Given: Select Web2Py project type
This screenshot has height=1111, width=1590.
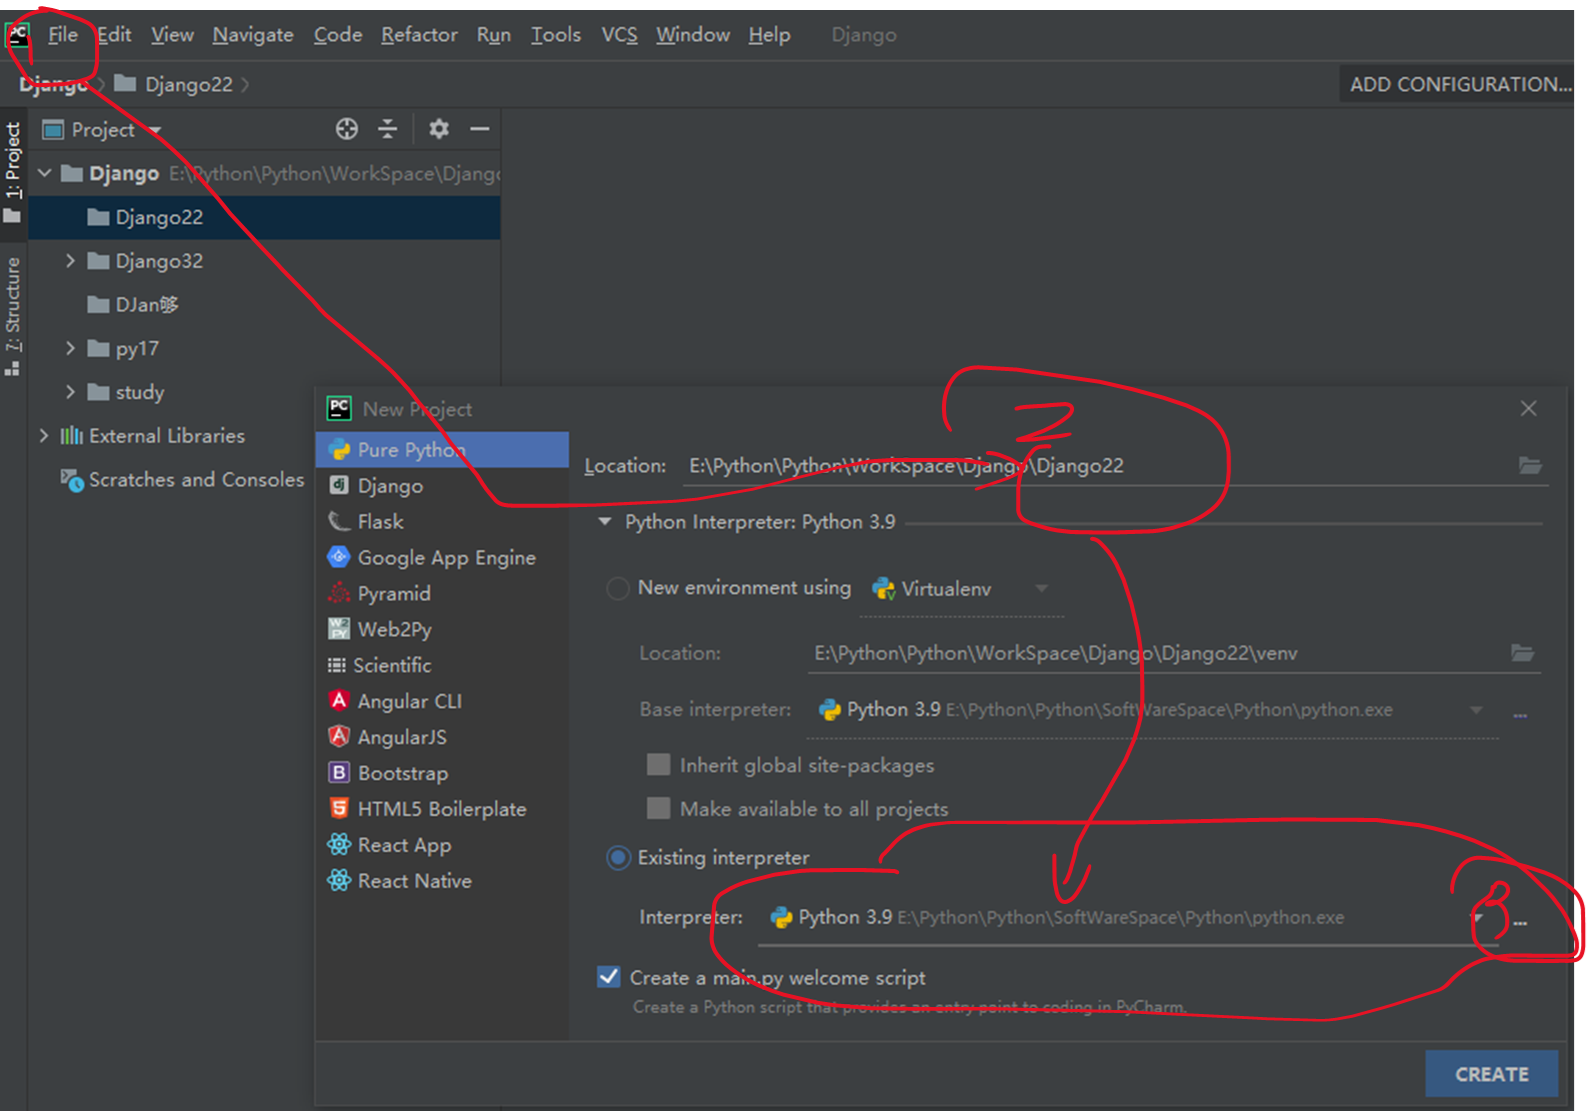Looking at the screenshot, I should 442,630.
